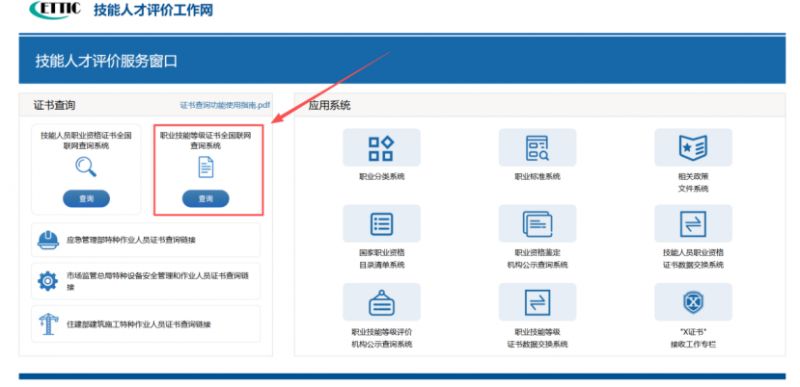The height and width of the screenshot is (387, 800).
Task: Click the 职业分类系统 label text
Action: [x=381, y=177]
